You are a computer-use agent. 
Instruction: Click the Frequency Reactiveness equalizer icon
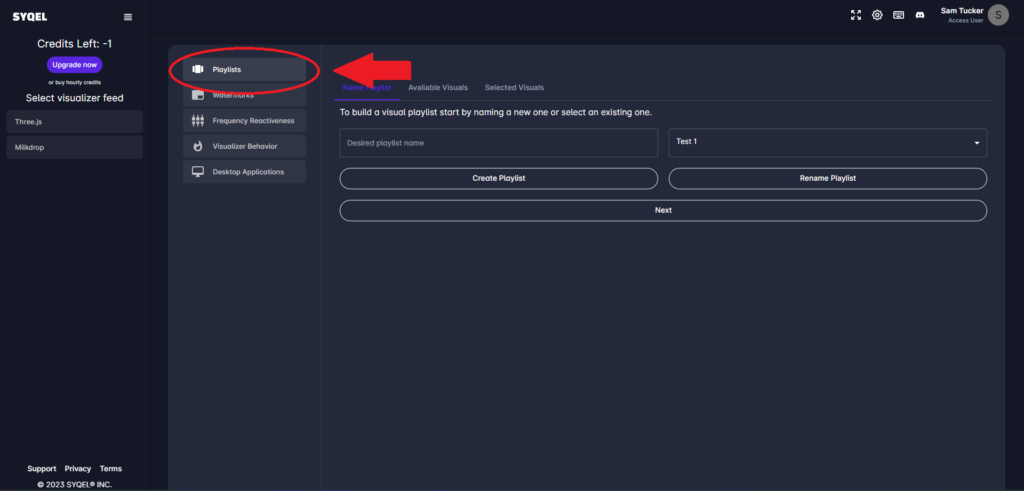(x=197, y=120)
